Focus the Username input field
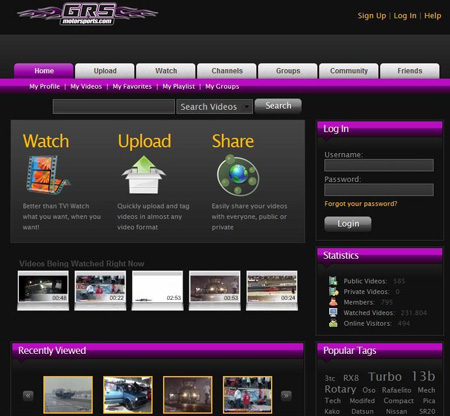 [x=379, y=165]
